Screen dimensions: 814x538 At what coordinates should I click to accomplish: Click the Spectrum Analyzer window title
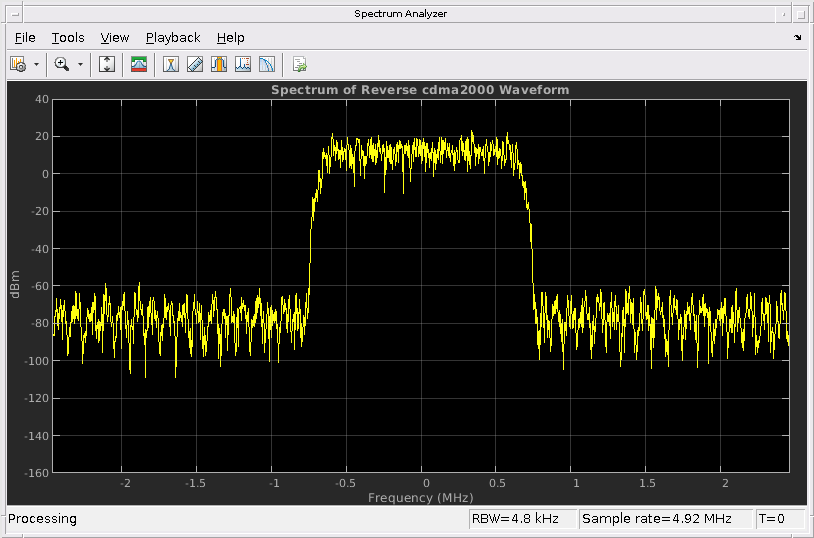(x=400, y=14)
